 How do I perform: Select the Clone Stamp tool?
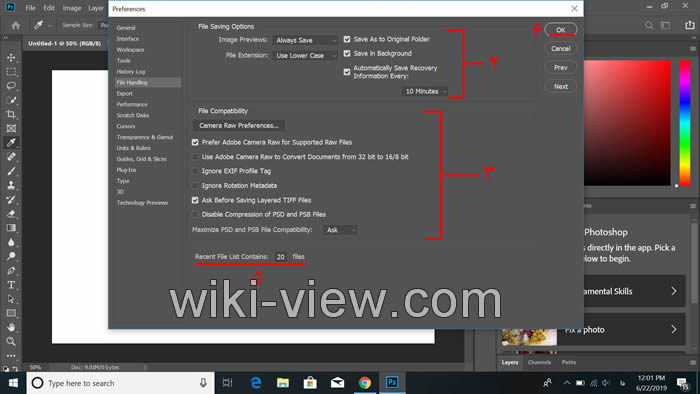(11, 186)
